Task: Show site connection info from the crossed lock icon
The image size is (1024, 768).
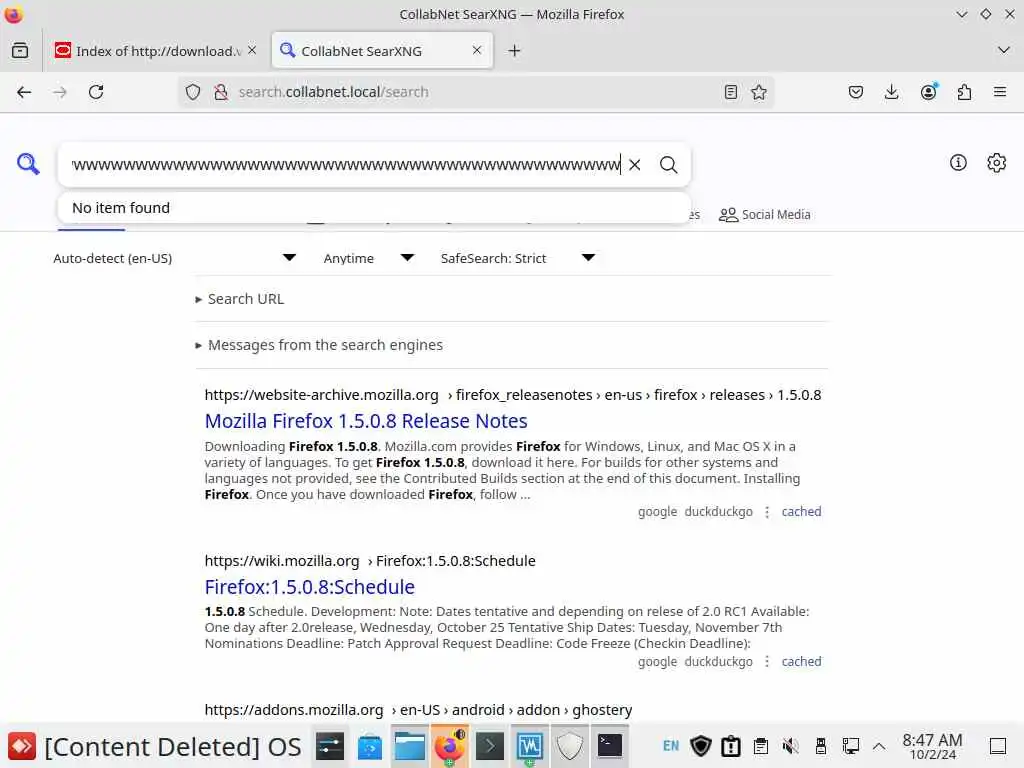Action: tap(221, 92)
